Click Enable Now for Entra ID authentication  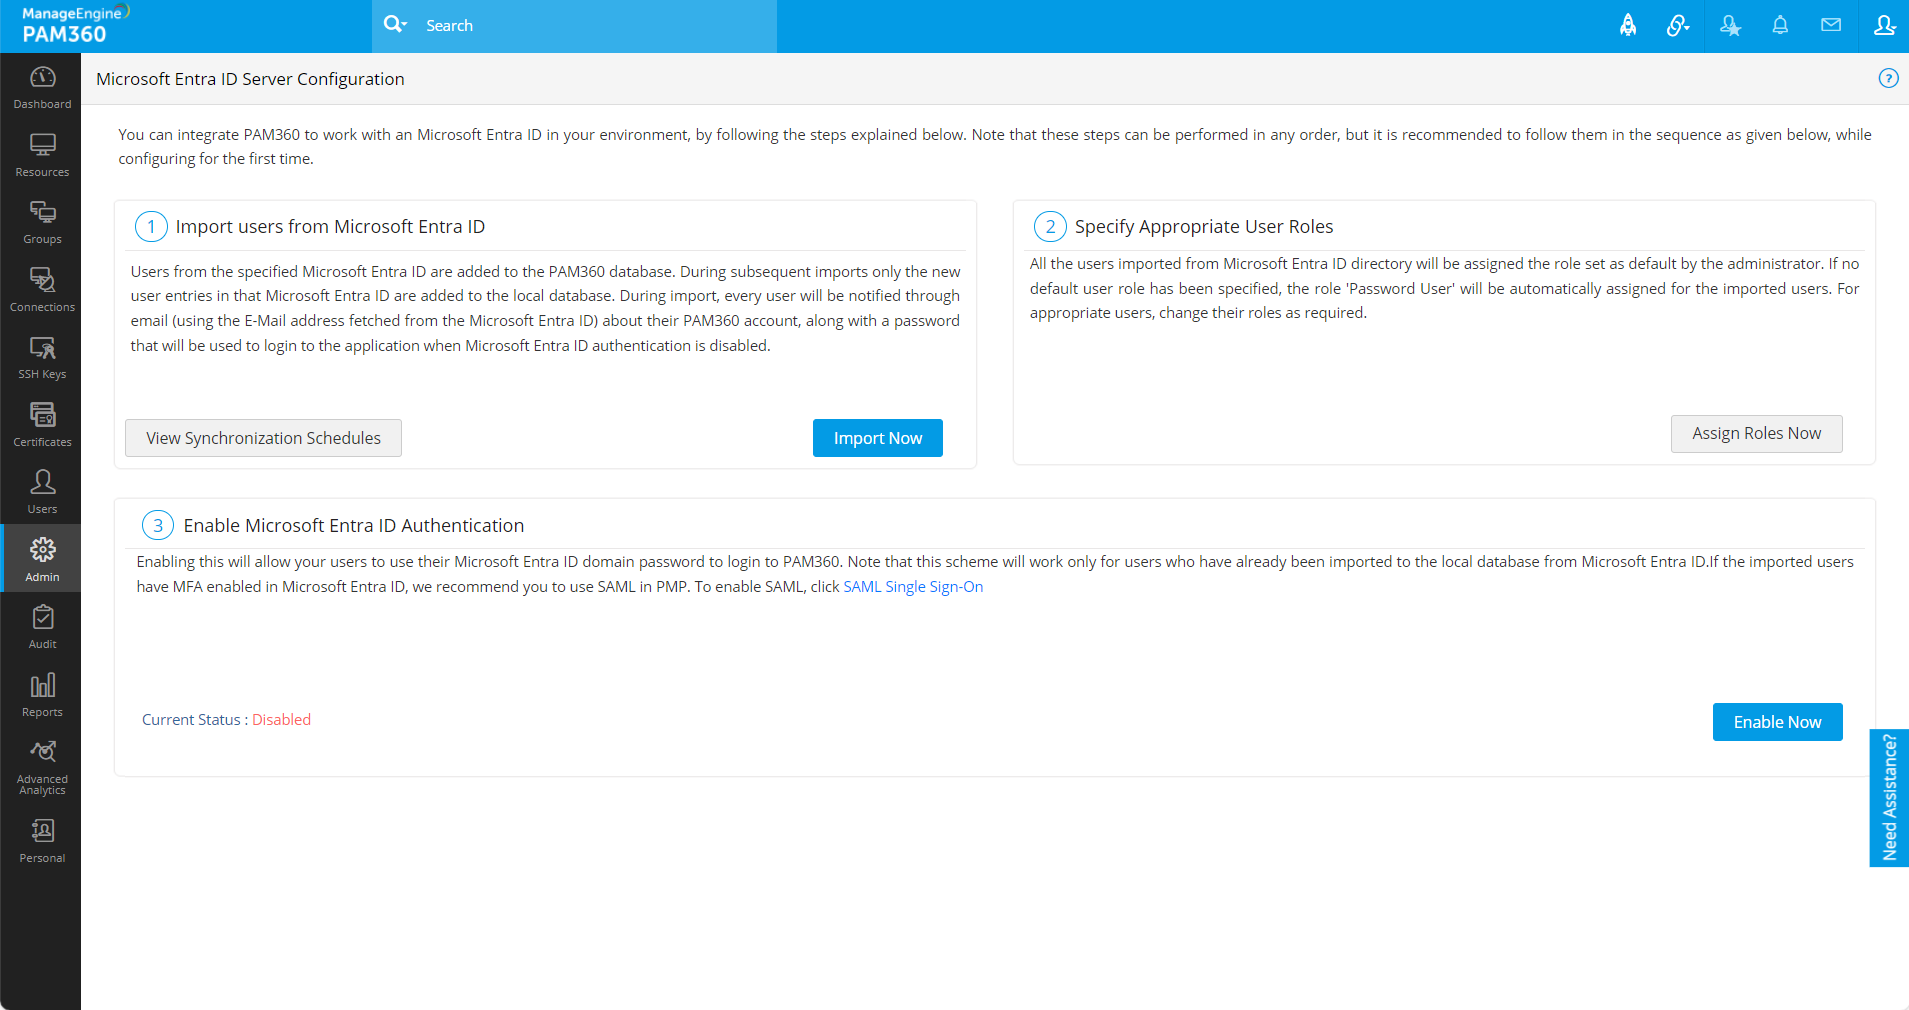tap(1778, 722)
